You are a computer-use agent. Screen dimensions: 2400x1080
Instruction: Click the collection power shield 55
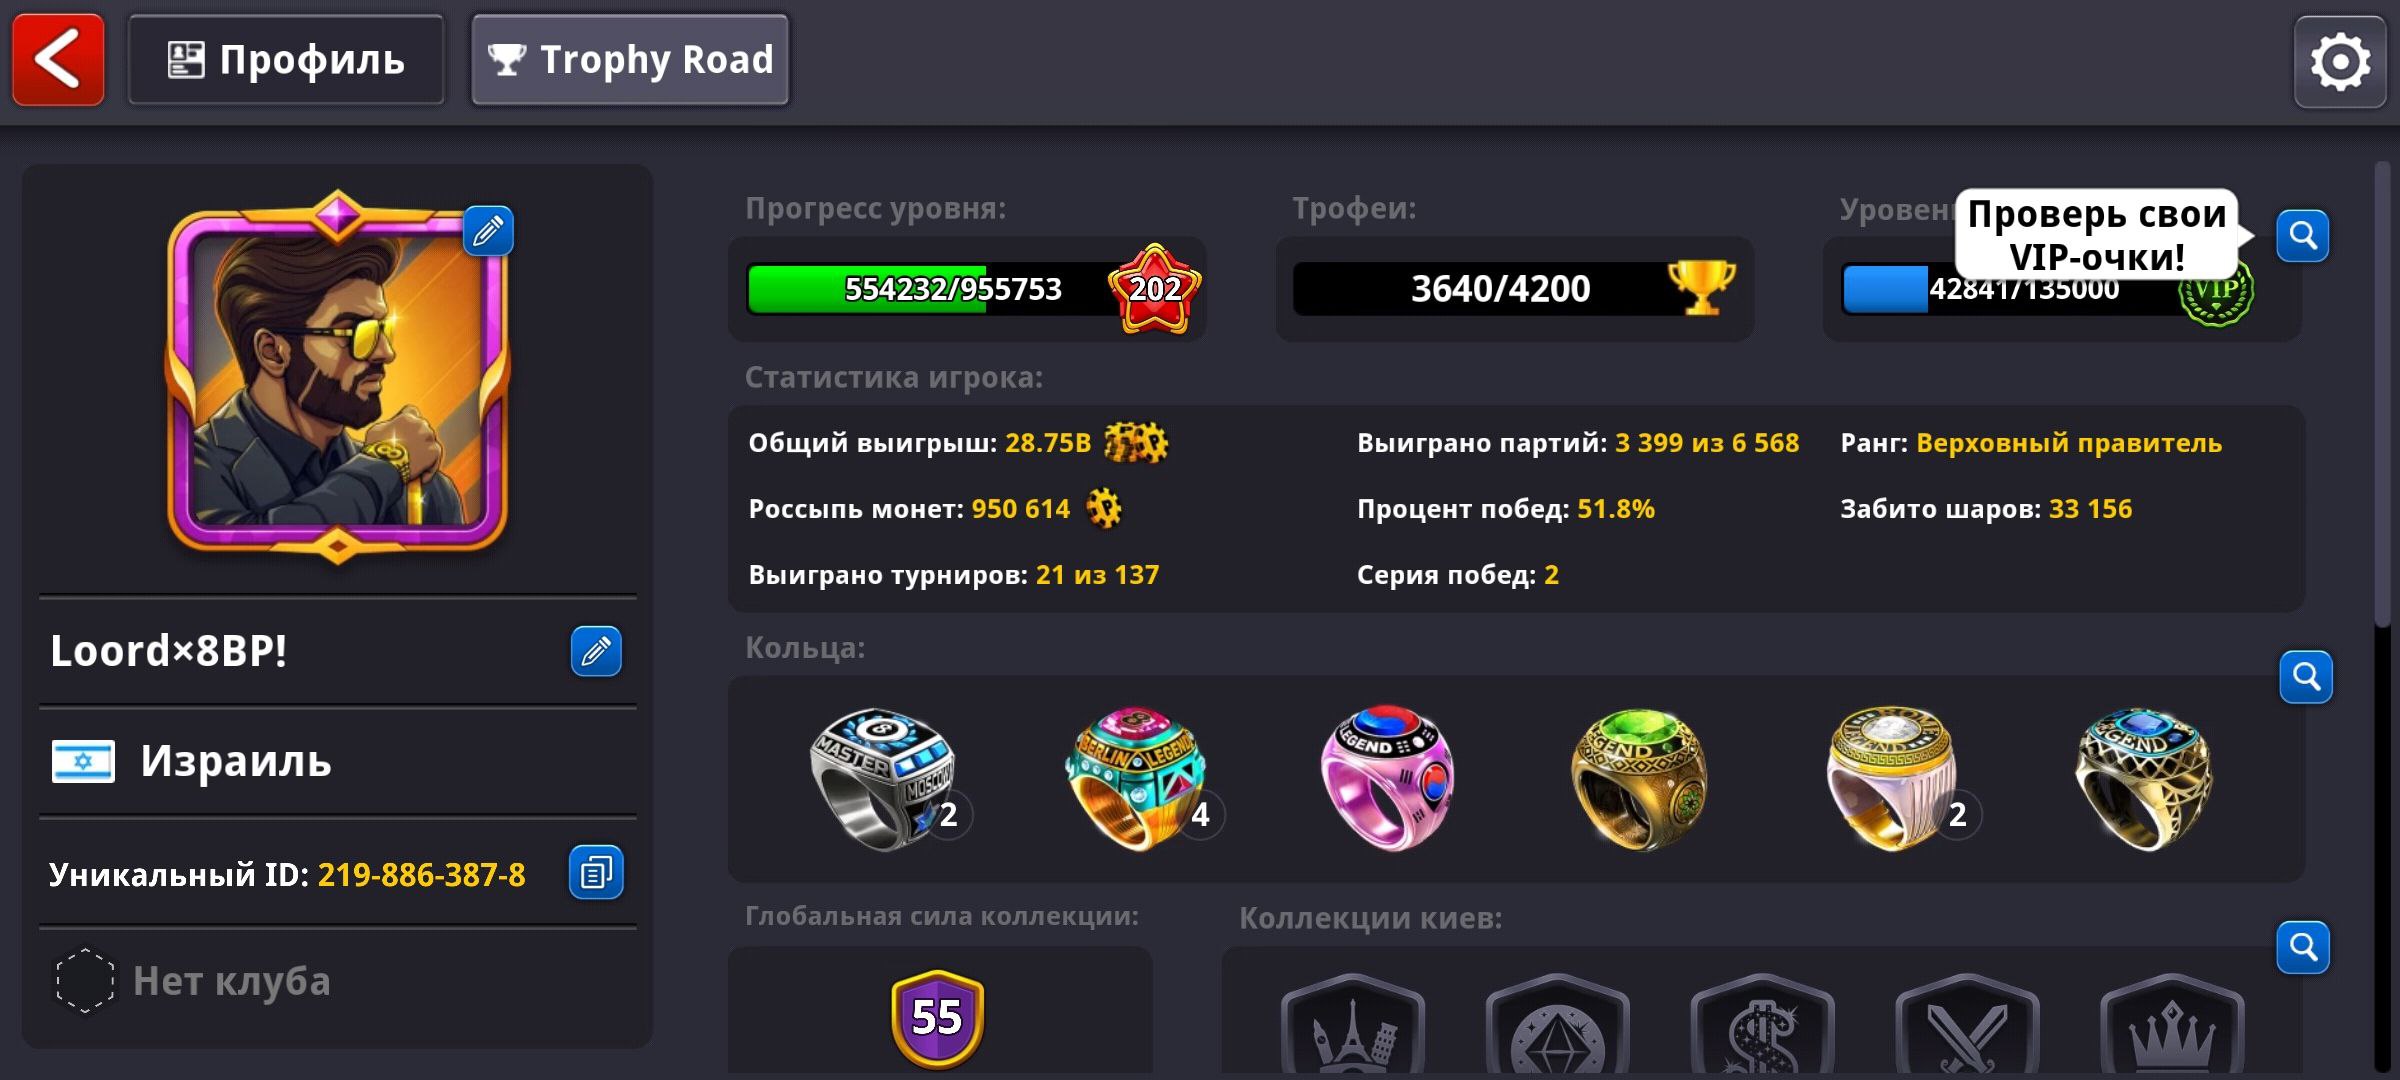pos(937,1018)
